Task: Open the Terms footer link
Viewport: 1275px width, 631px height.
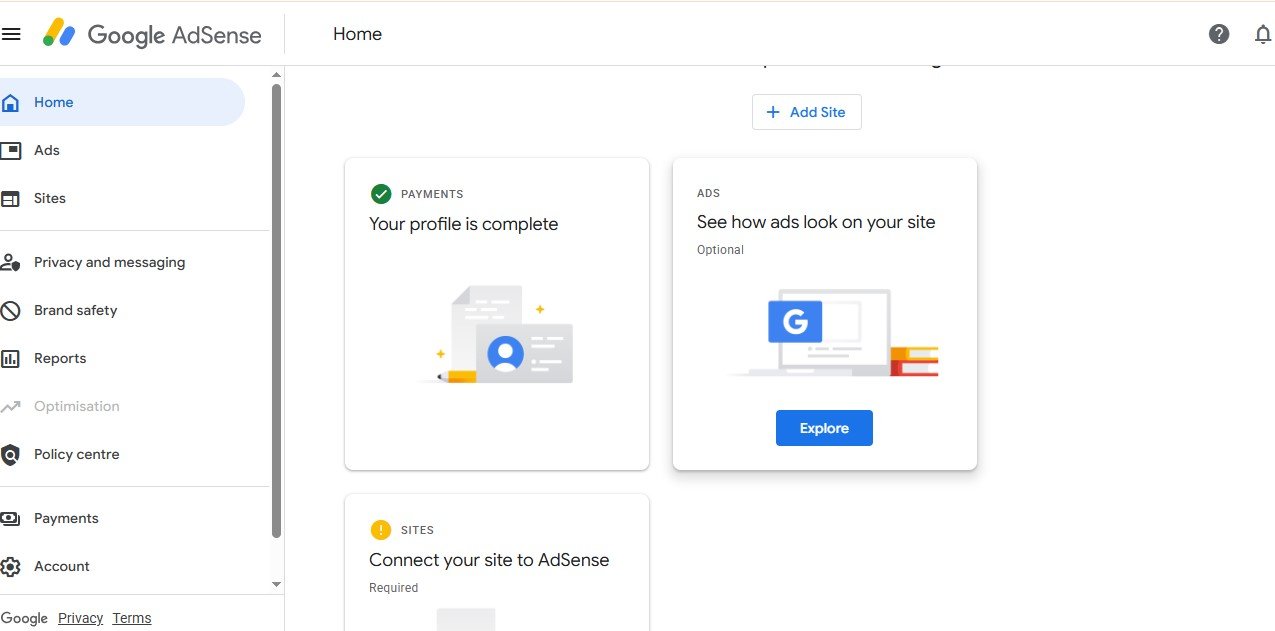Action: tap(132, 618)
